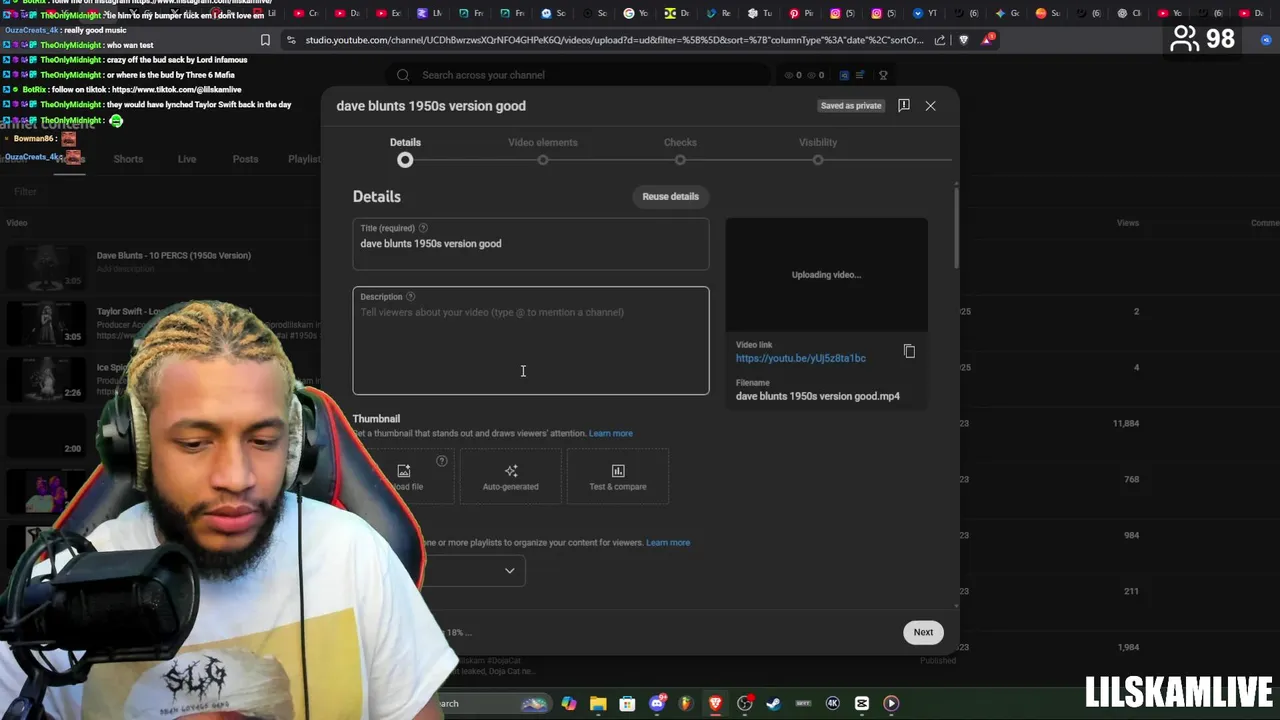This screenshot has height=720, width=1280.
Task: Focus the Search across your channel box
Action: point(580,75)
